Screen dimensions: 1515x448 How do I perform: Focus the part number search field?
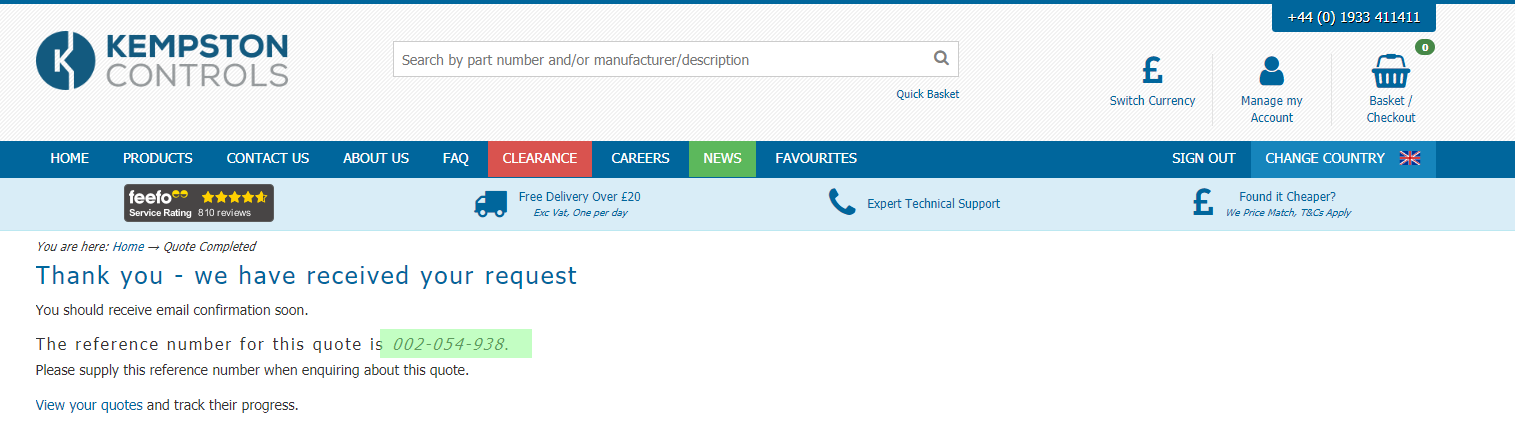point(661,59)
